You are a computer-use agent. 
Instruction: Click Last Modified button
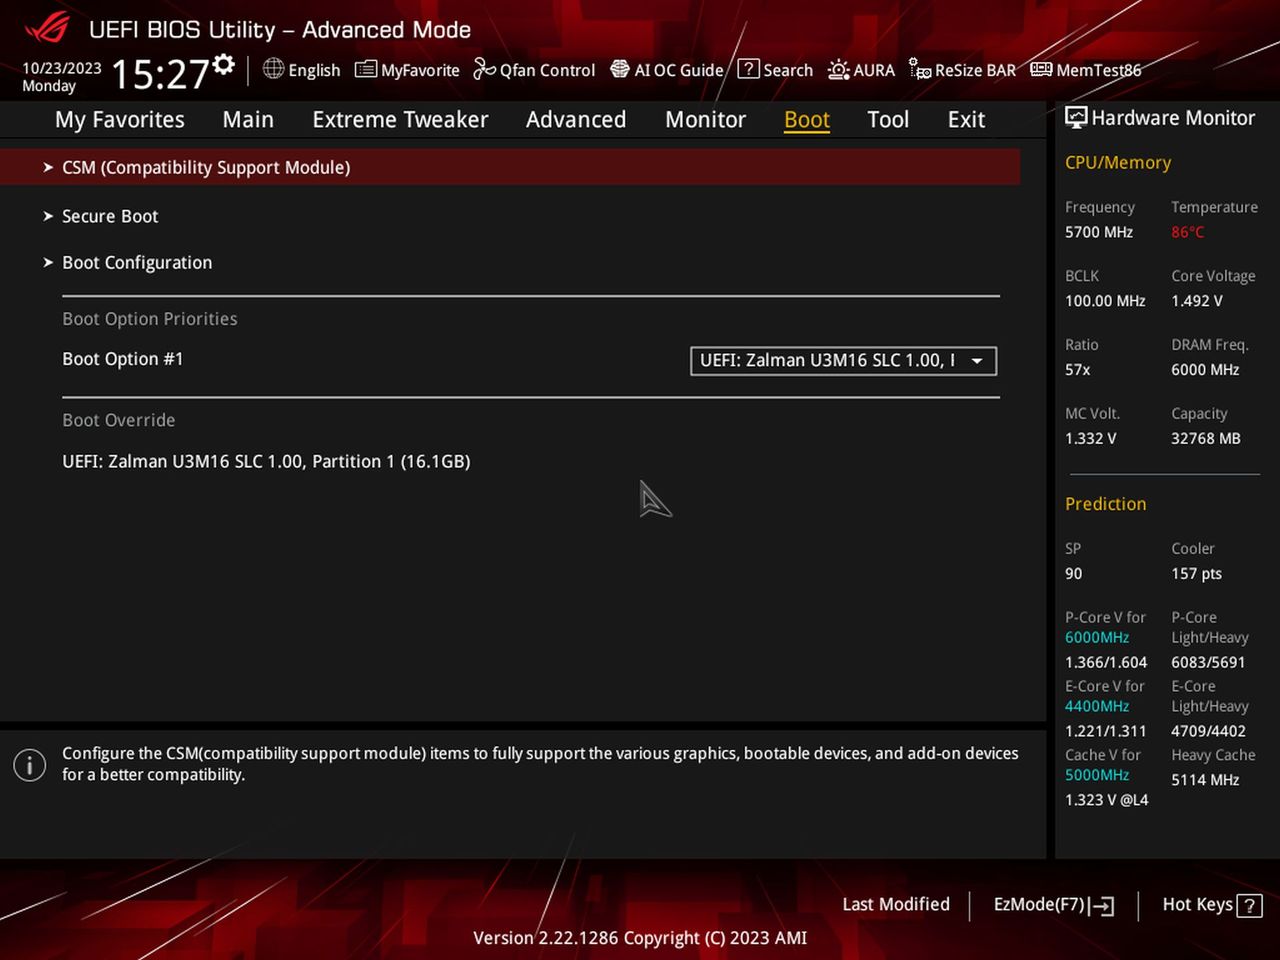point(896,904)
